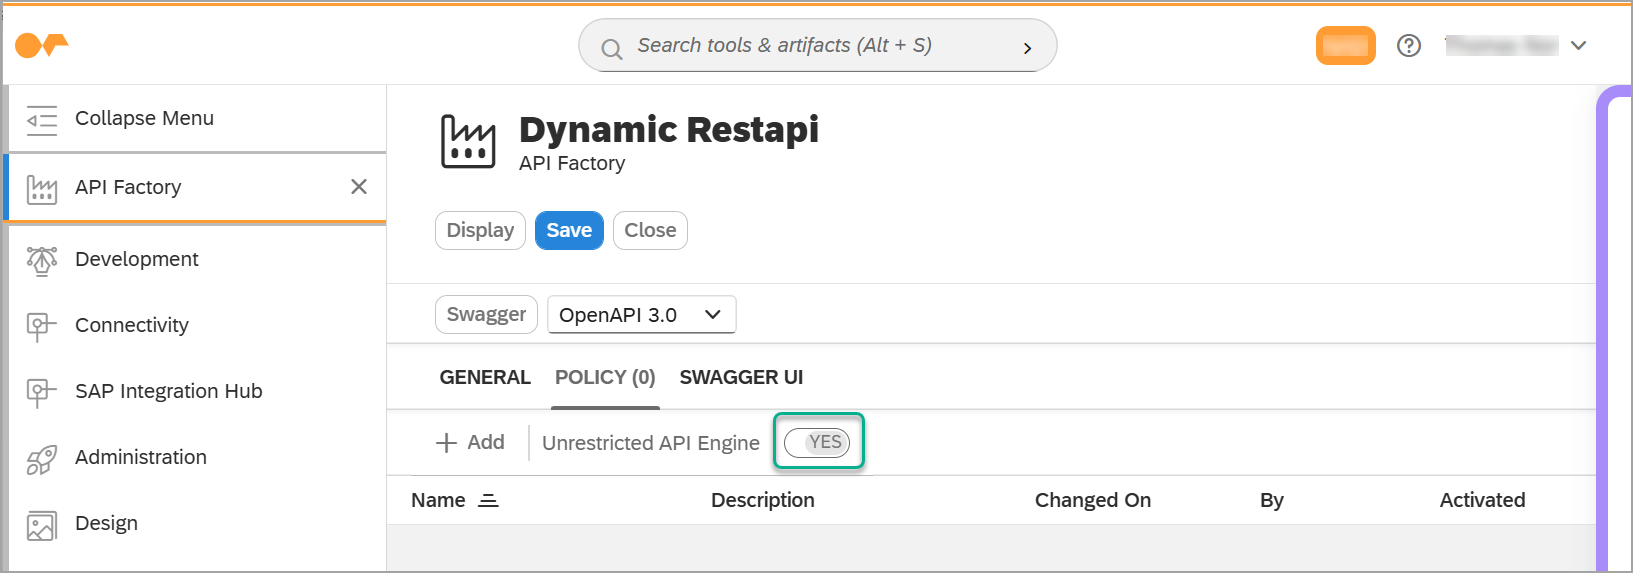This screenshot has width=1633, height=573.
Task: Click the Close button
Action: tap(650, 230)
